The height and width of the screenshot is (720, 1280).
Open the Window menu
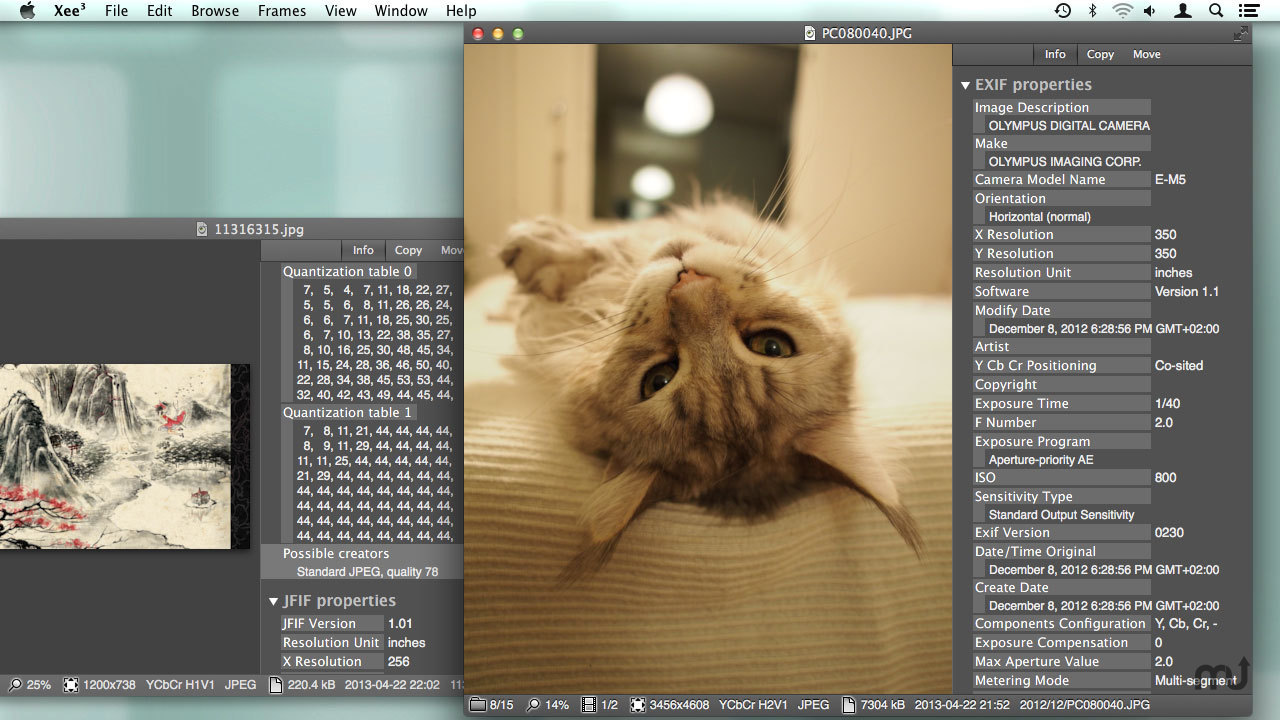pyautogui.click(x=401, y=11)
